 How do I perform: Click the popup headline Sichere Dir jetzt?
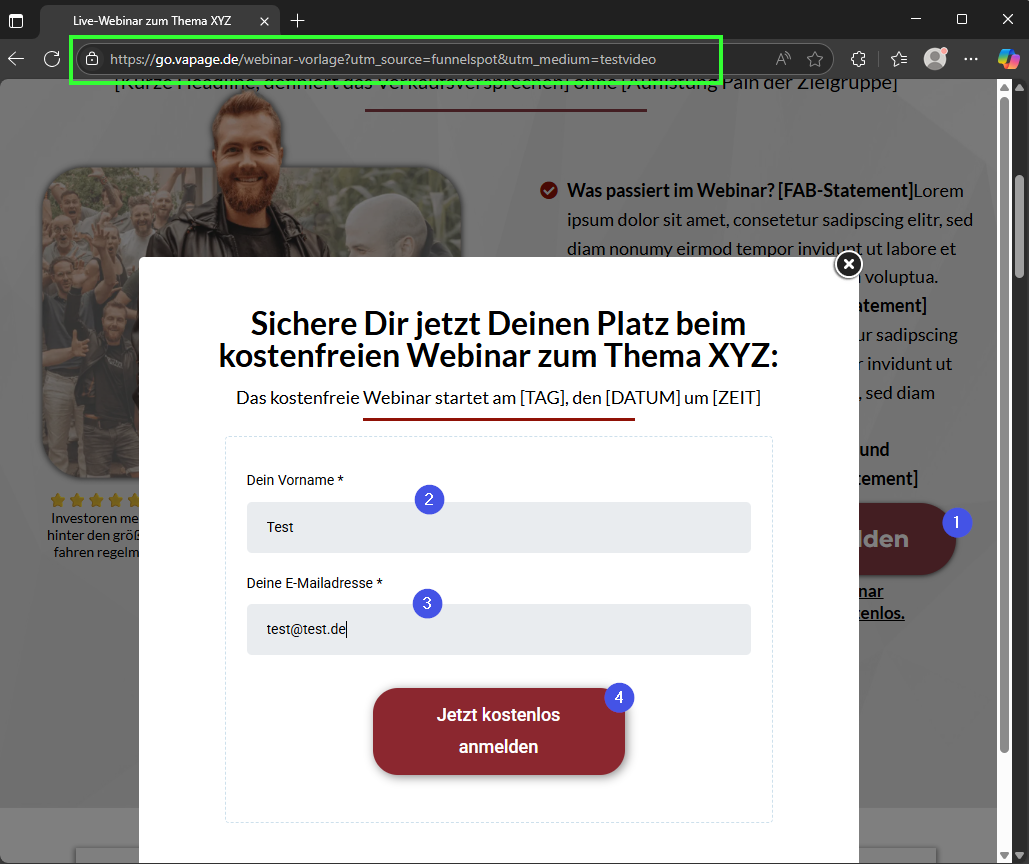point(499,340)
